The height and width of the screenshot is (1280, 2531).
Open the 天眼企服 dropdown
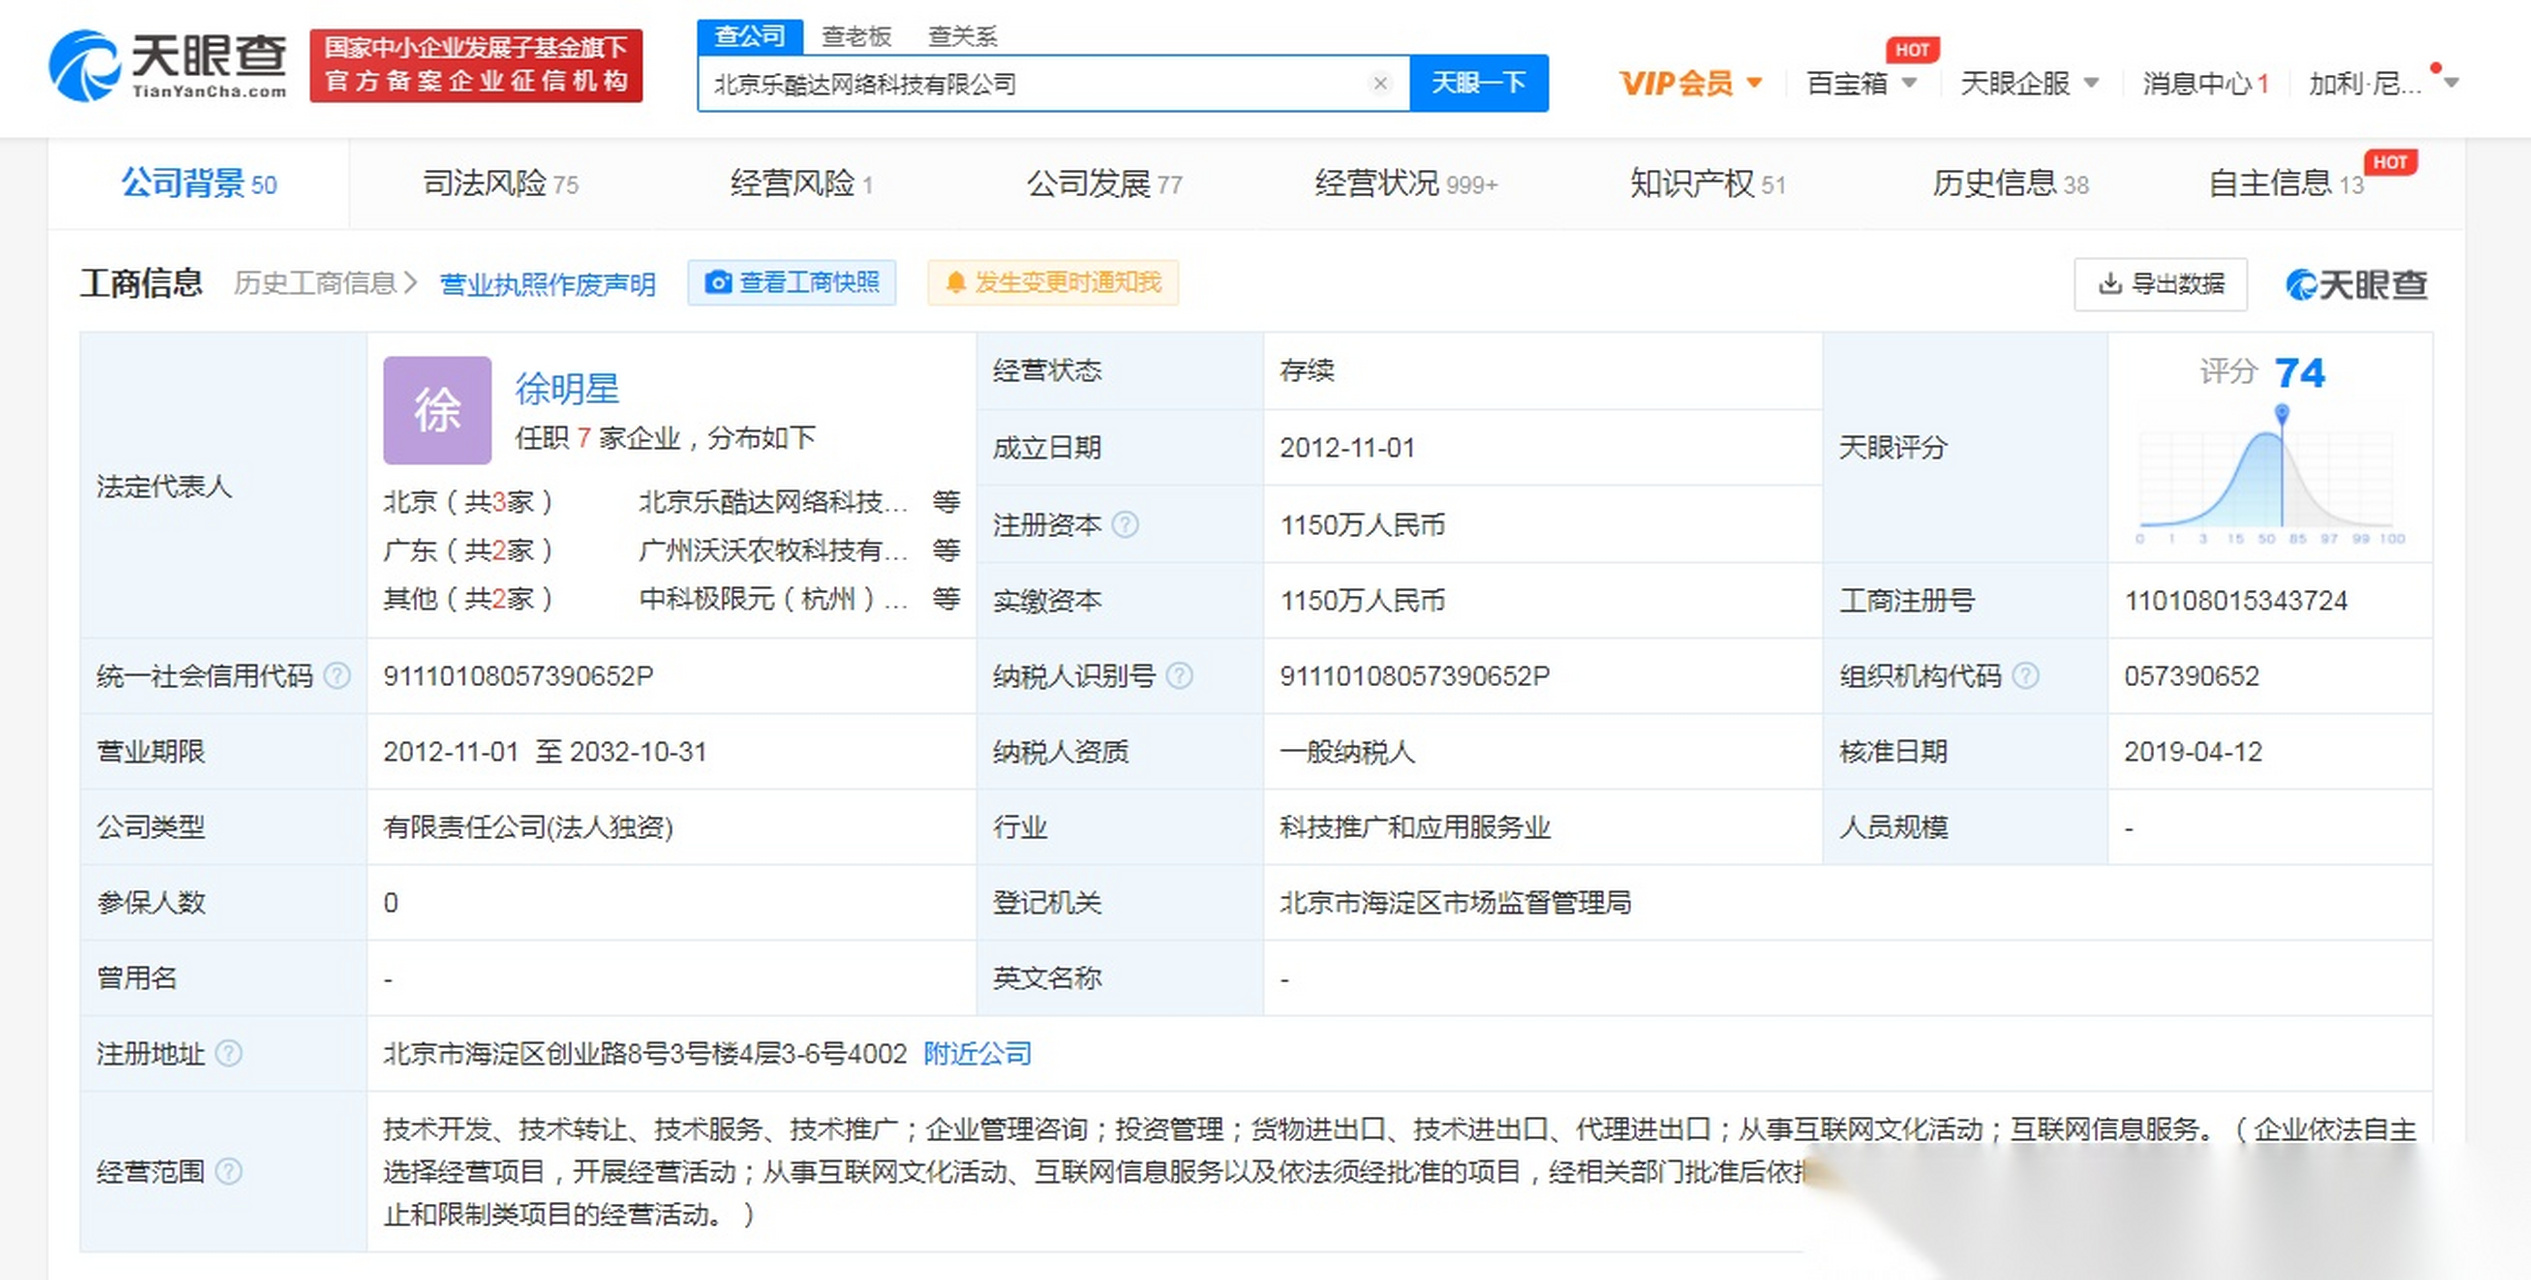pyautogui.click(x=2029, y=83)
